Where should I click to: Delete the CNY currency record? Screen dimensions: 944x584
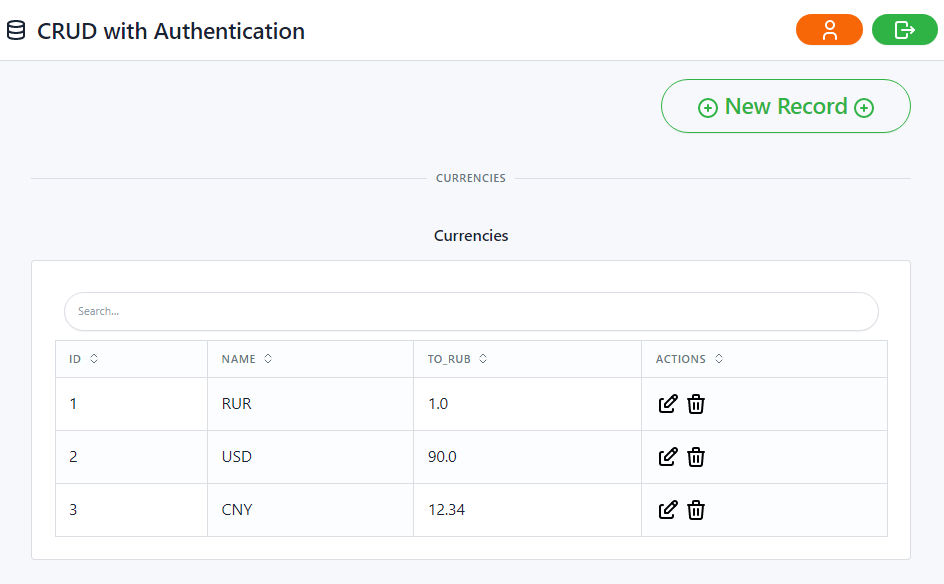point(696,510)
